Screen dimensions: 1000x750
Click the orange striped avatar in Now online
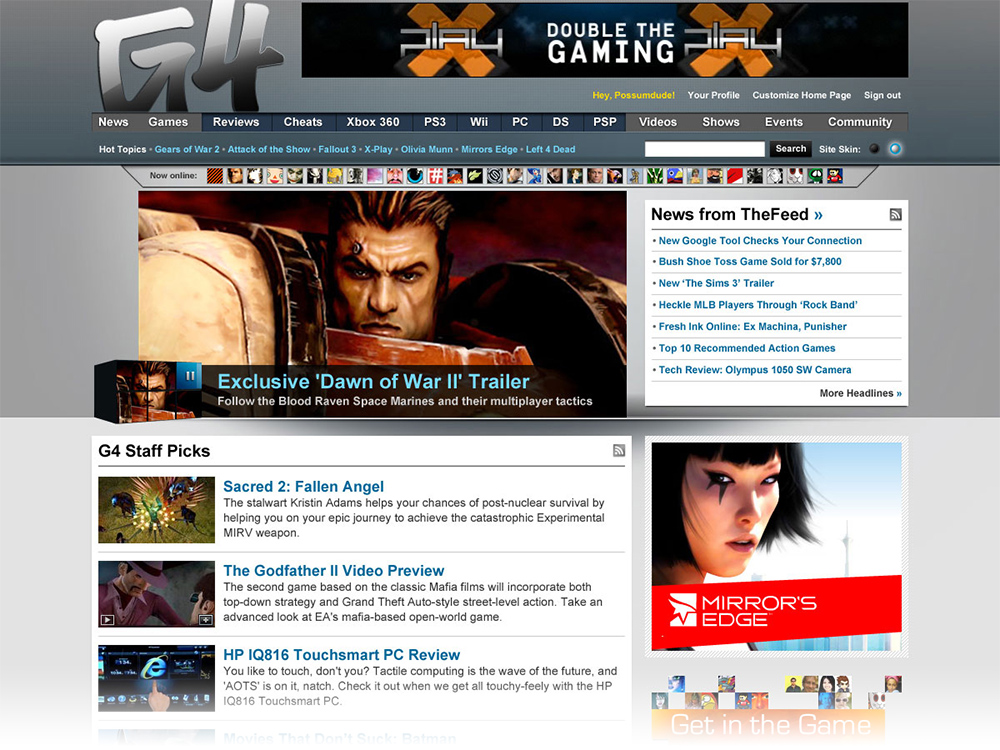(215, 175)
